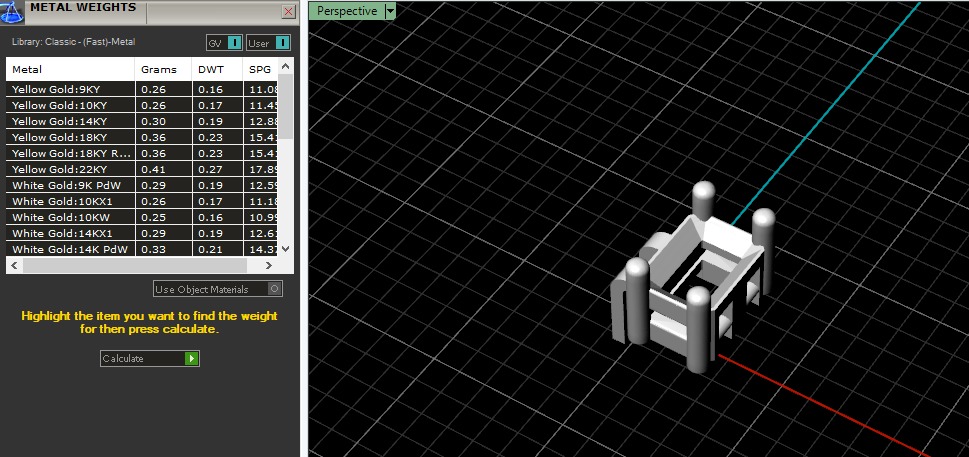Select the Yellow Gold:10KY row

coord(142,105)
